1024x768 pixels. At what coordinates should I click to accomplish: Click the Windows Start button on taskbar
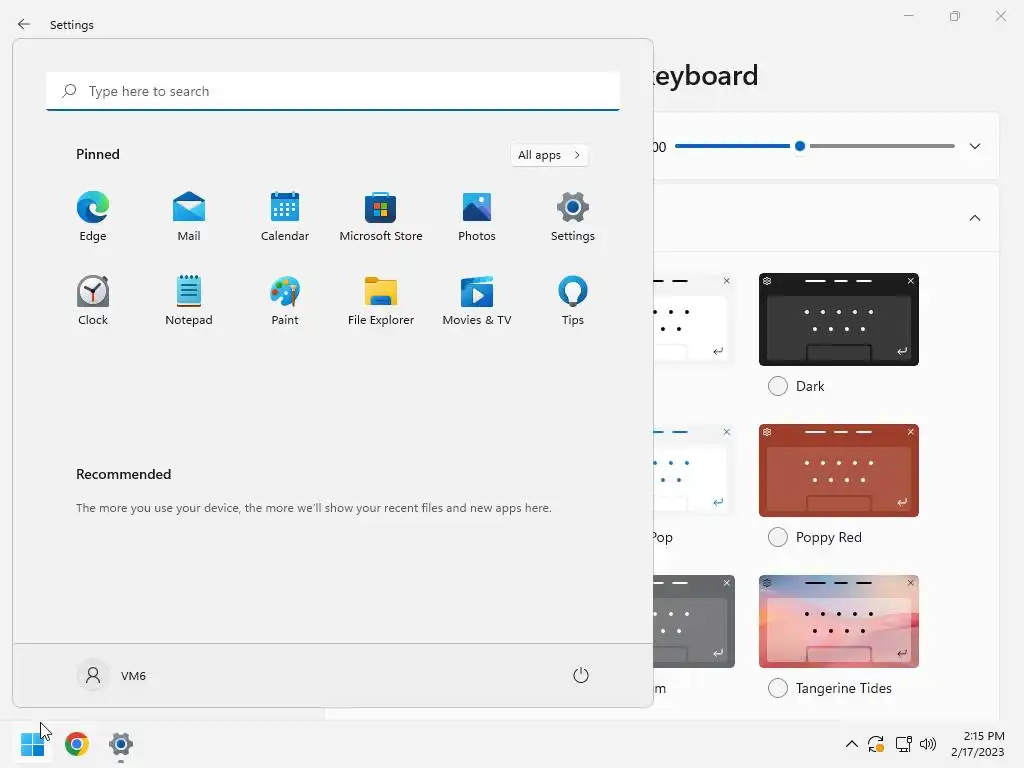pos(33,744)
